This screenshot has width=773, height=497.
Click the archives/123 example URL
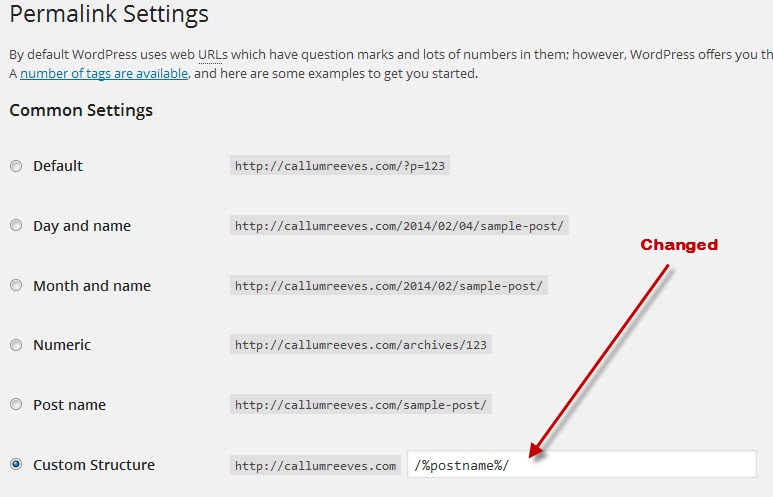362,345
